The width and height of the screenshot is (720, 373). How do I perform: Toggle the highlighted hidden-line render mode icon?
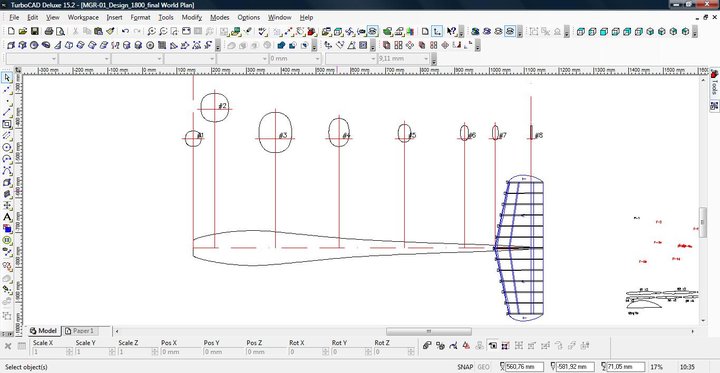510,31
